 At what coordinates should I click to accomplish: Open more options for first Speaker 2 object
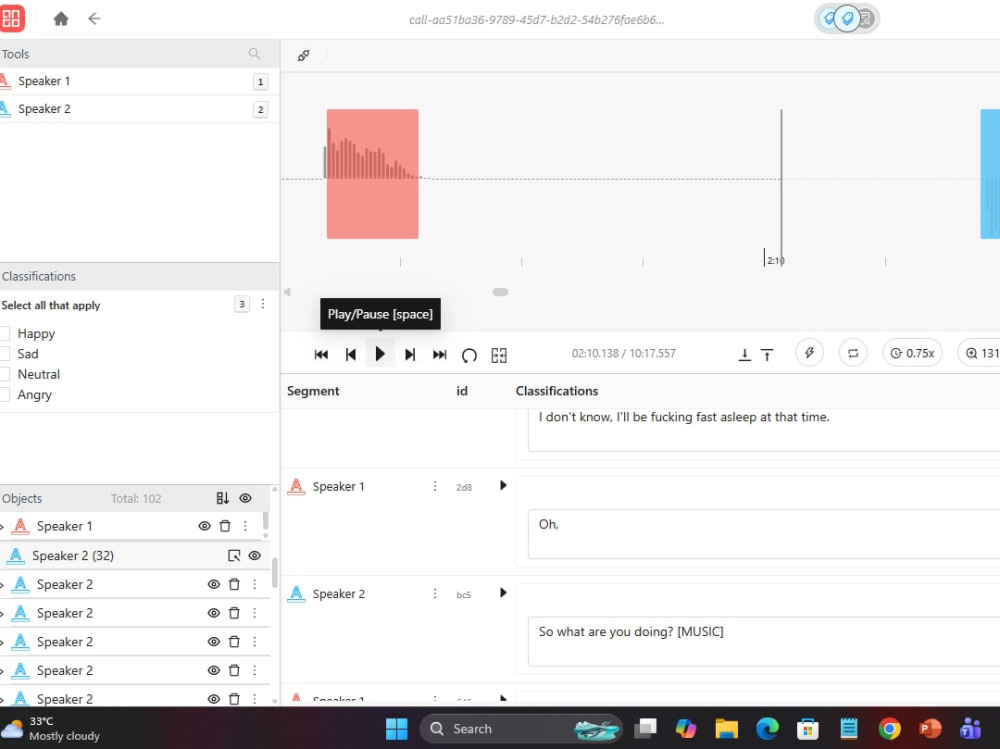(x=254, y=584)
